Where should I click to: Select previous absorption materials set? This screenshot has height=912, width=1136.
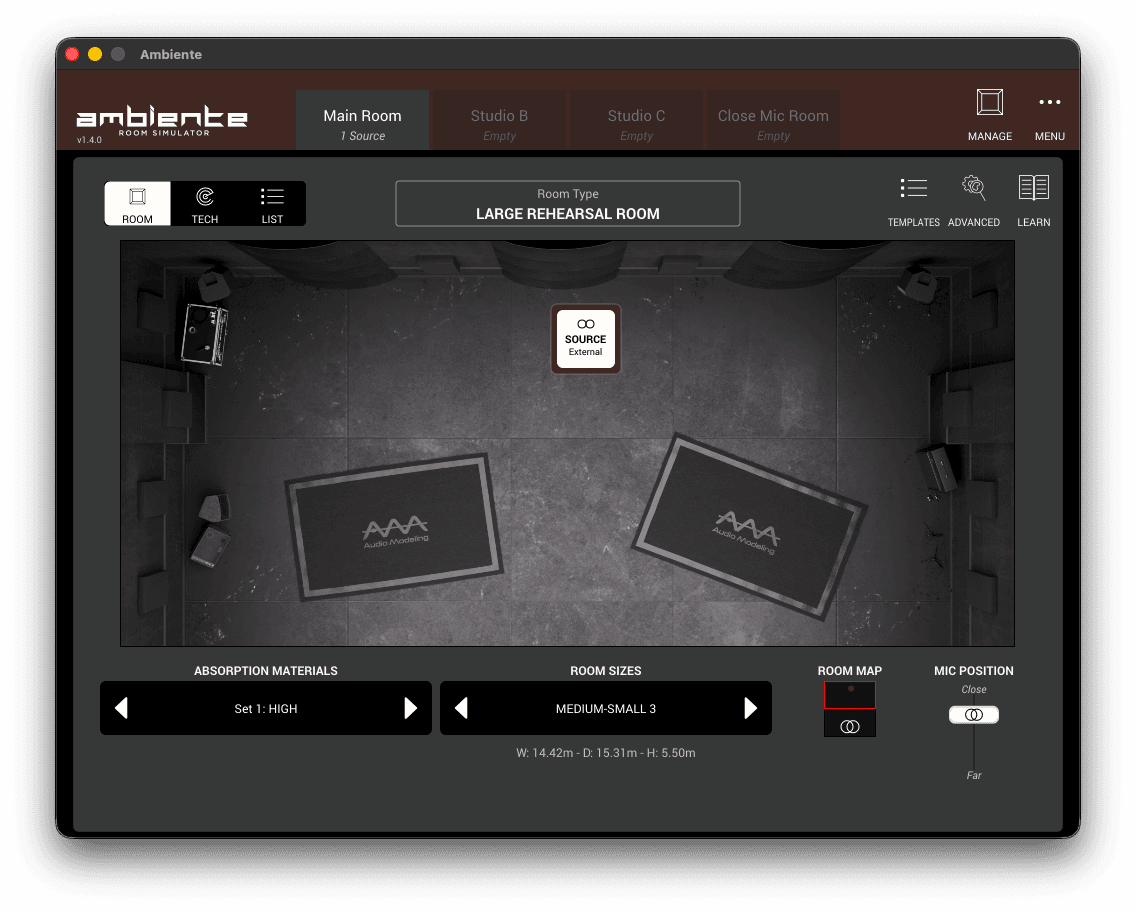click(122, 709)
